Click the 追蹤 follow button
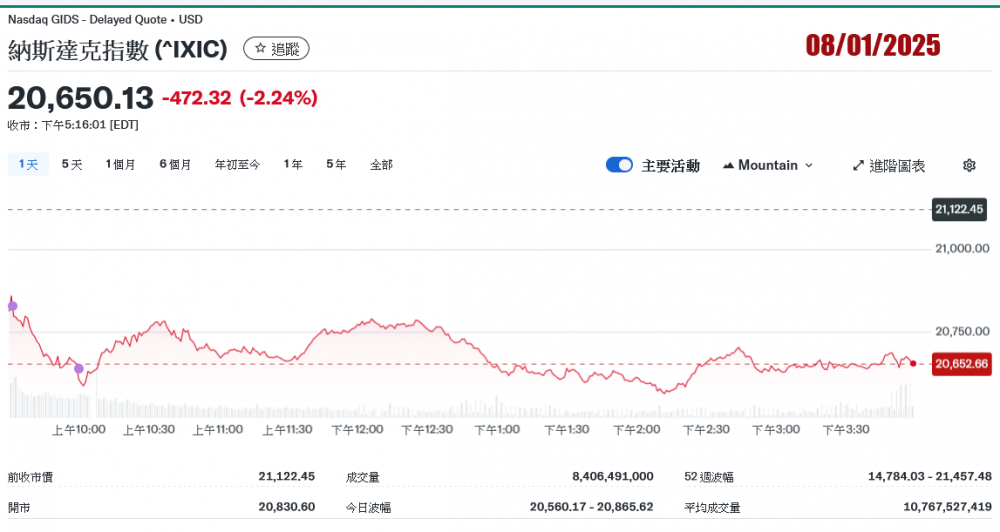This screenshot has width=1000, height=532. coord(277,48)
